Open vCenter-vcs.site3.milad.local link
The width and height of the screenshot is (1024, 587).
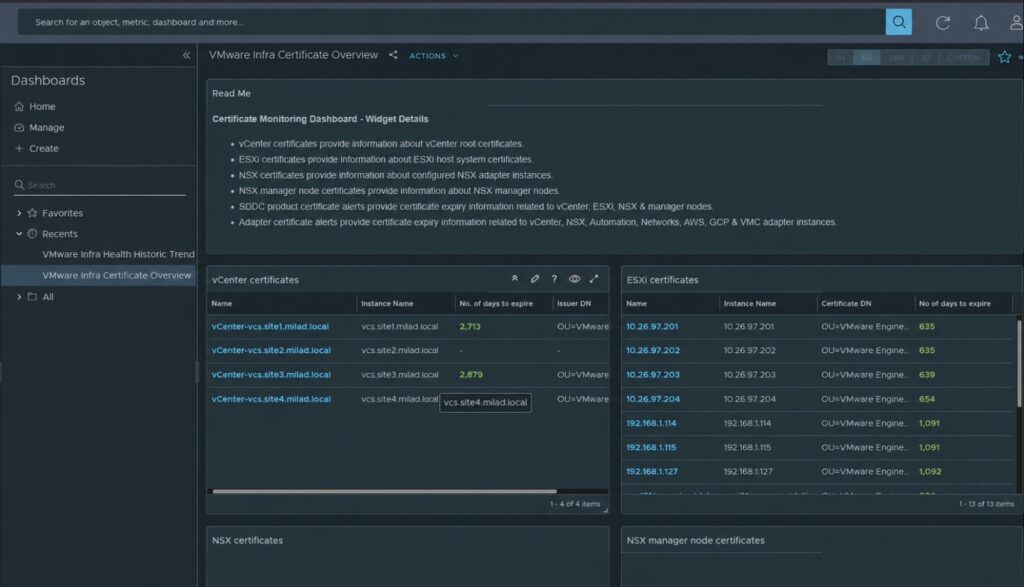point(271,375)
